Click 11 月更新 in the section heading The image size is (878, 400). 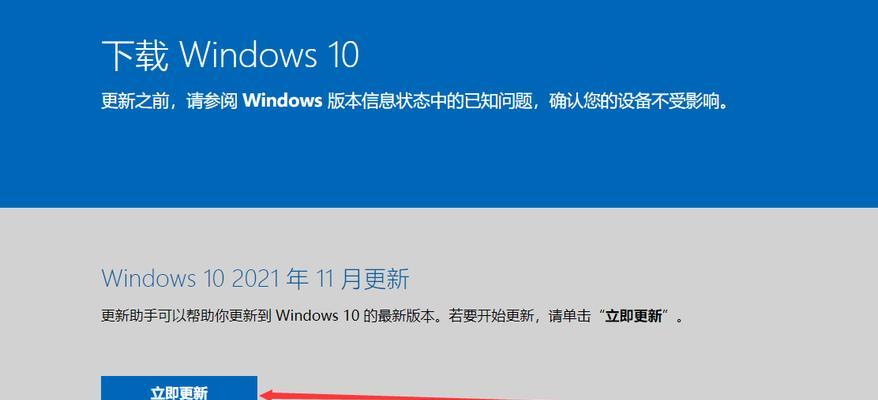tap(362, 278)
